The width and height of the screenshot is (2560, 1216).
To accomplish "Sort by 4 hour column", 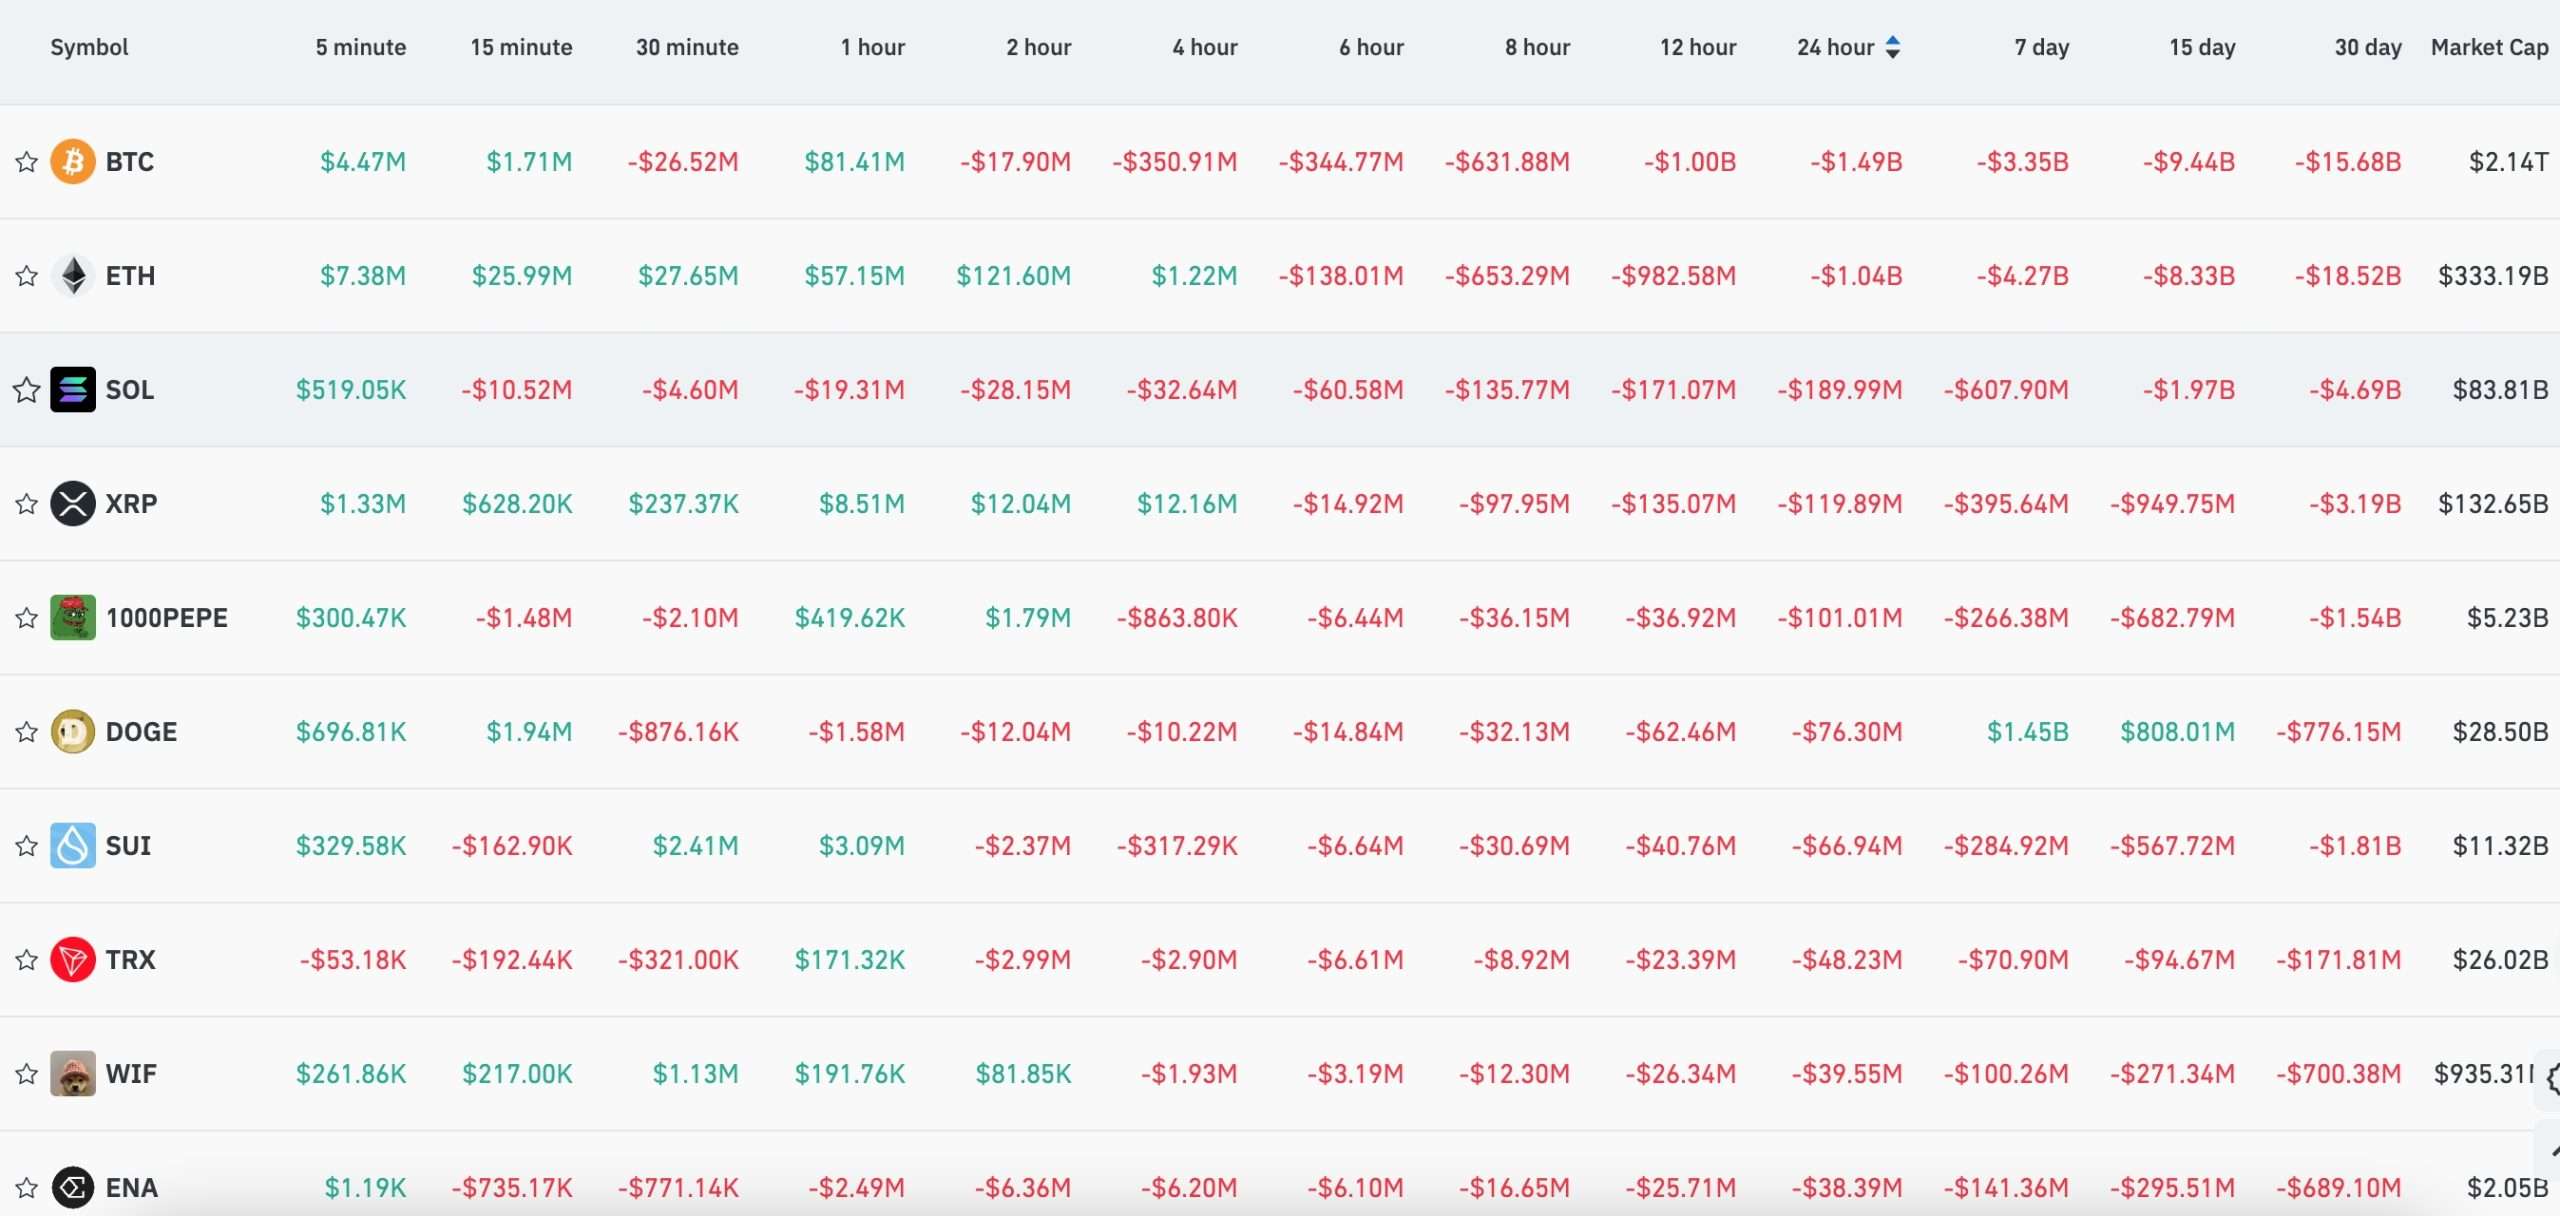I will pyautogui.click(x=1204, y=47).
